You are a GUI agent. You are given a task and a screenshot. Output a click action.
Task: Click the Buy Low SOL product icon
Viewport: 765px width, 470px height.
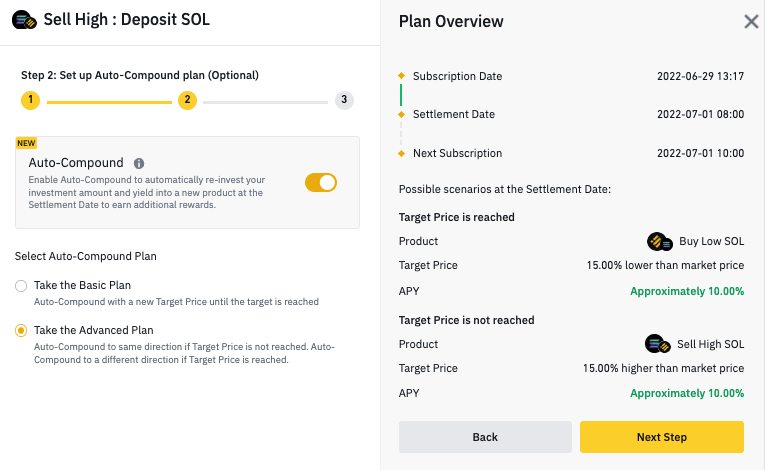[x=660, y=242]
